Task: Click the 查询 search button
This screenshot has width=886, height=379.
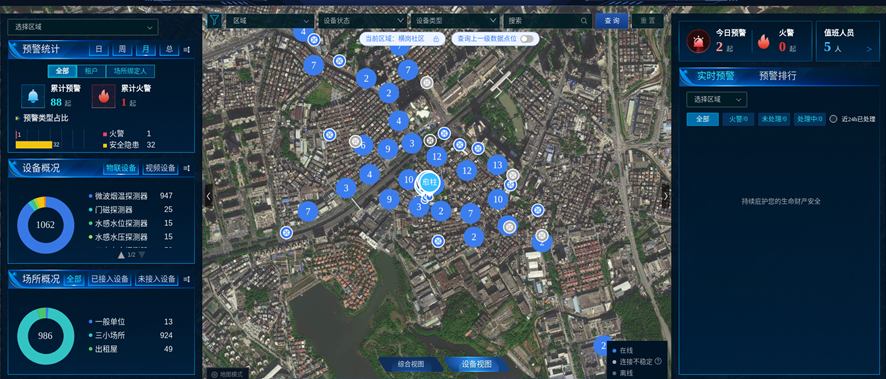Action: pos(612,21)
